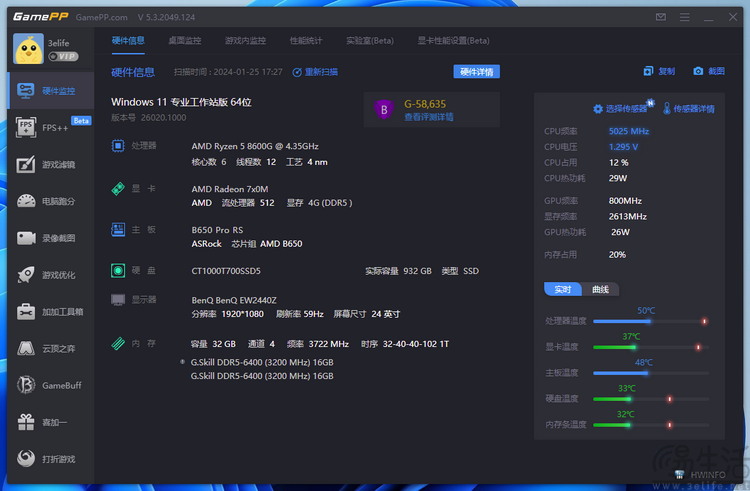750x491 pixels.
Task: Click the 3elife chick avatar
Action: [x=28, y=49]
